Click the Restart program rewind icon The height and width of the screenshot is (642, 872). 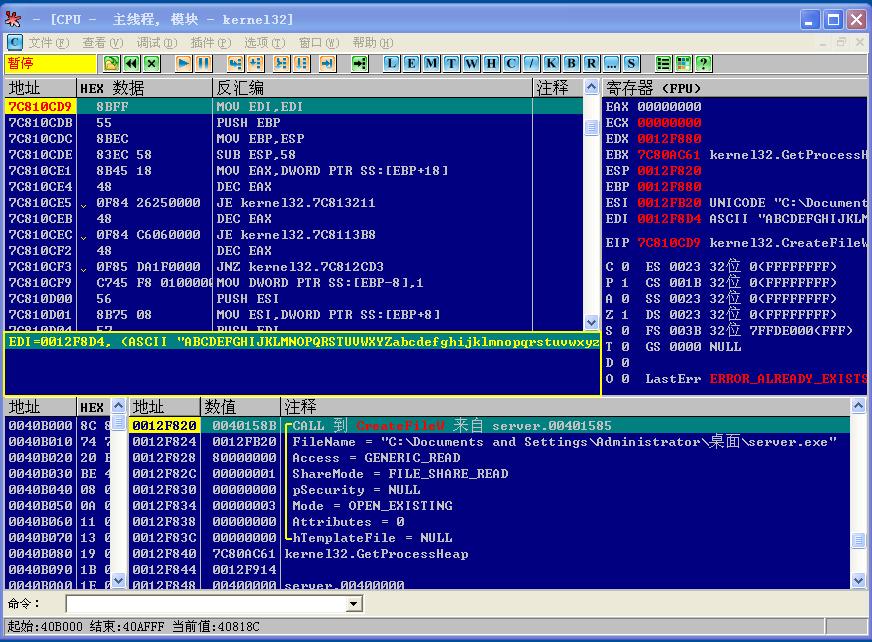[132, 63]
